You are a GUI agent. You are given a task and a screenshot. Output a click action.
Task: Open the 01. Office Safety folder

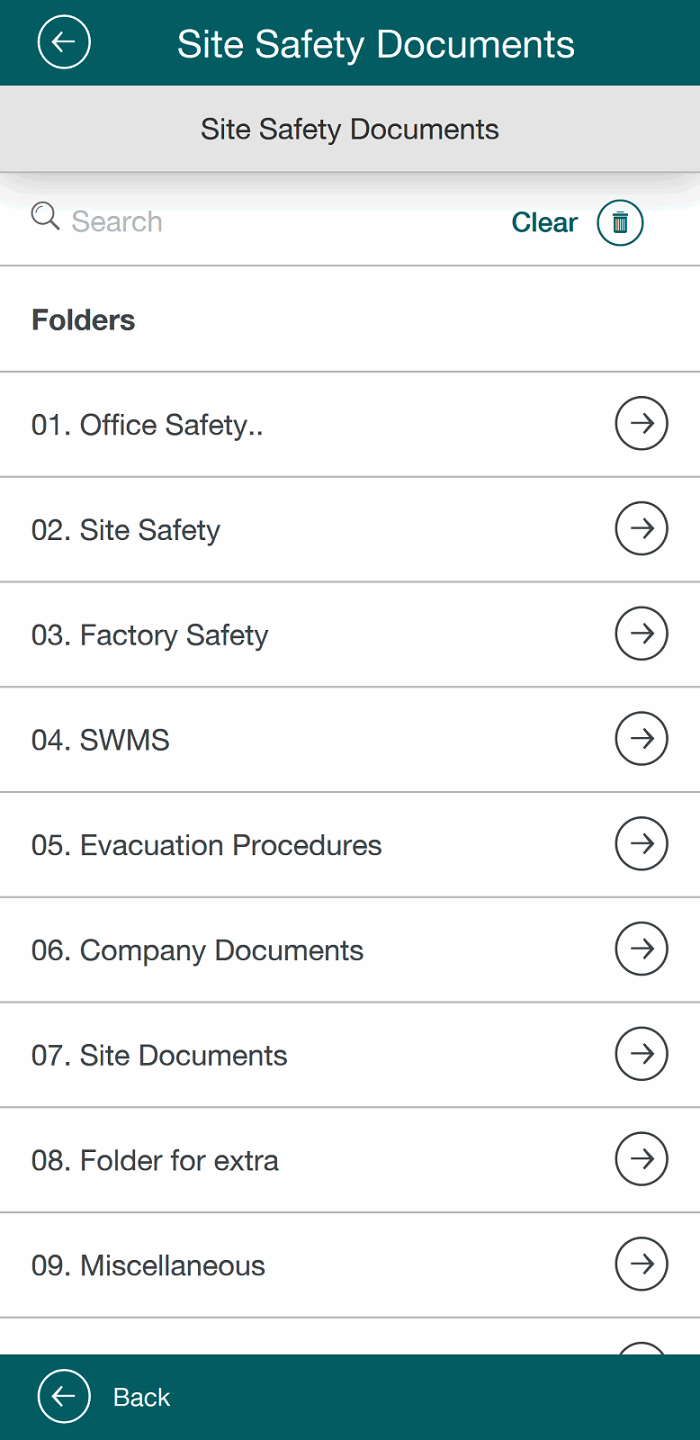(x=147, y=425)
